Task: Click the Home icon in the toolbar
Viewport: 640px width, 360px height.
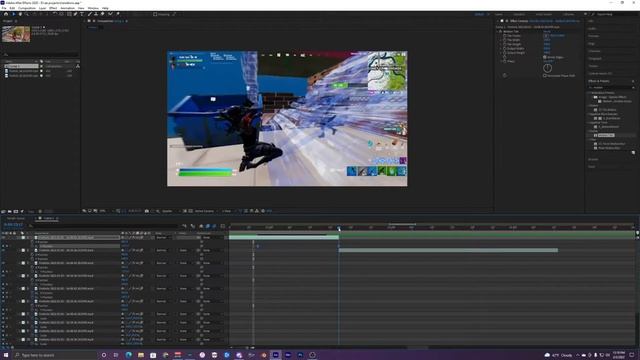Action: click(6, 14)
